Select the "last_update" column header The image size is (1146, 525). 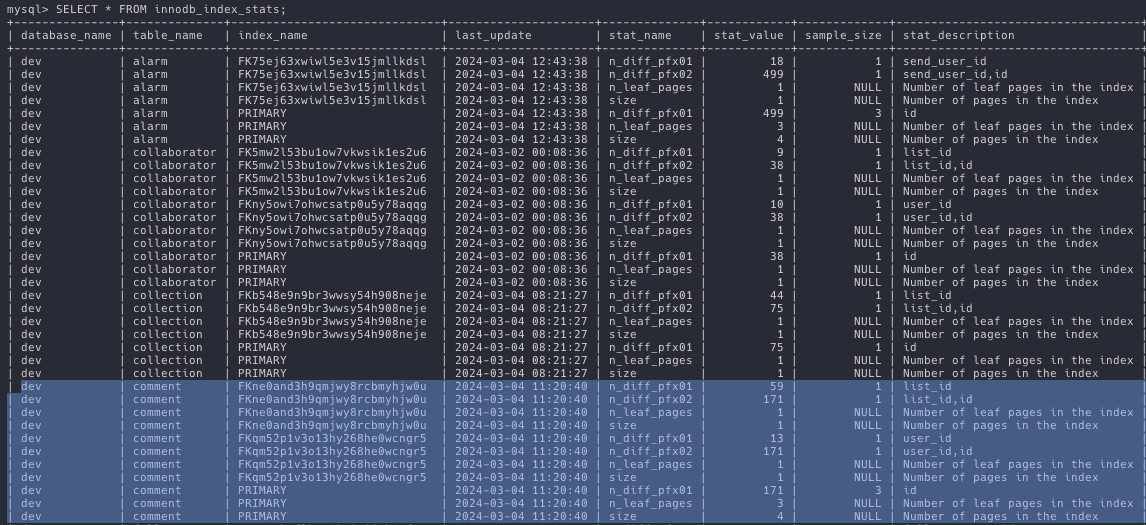click(x=493, y=35)
